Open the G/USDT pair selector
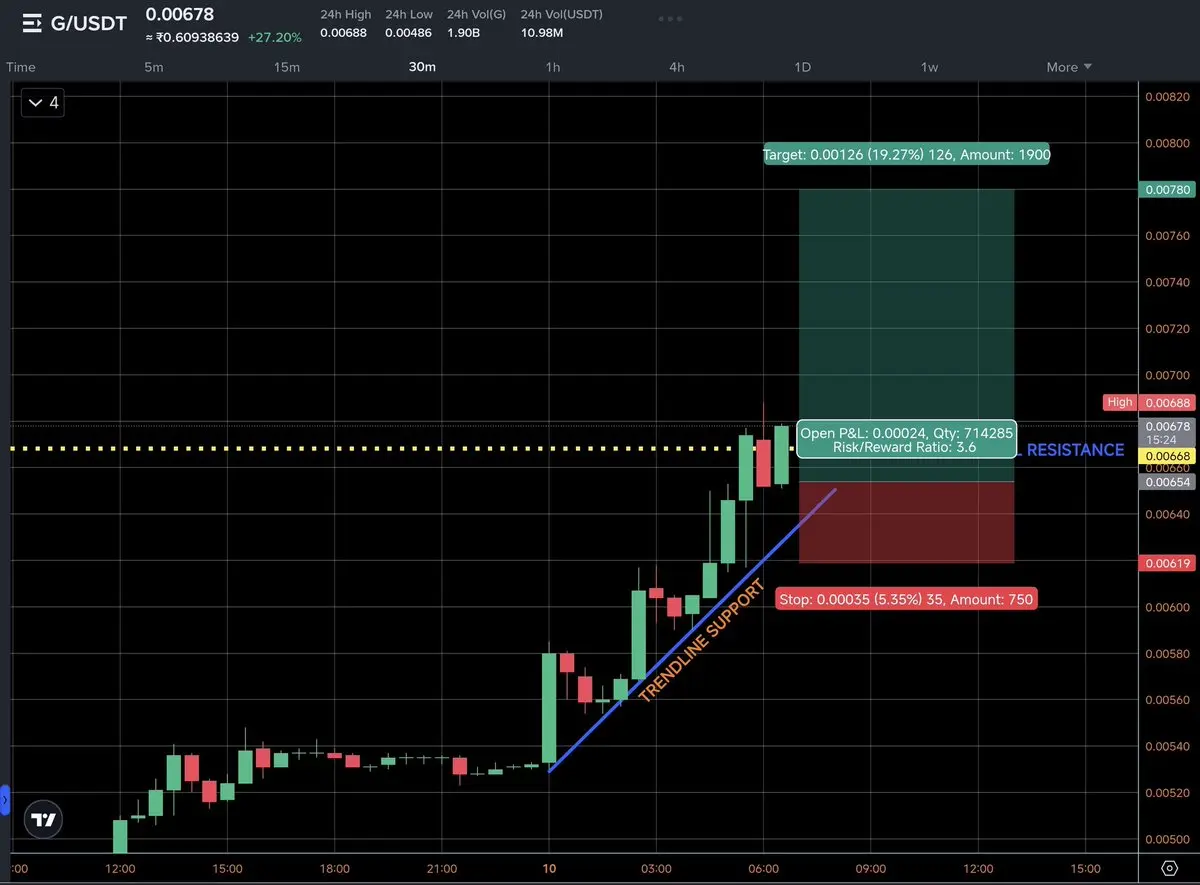The image size is (1200, 885). tap(89, 23)
